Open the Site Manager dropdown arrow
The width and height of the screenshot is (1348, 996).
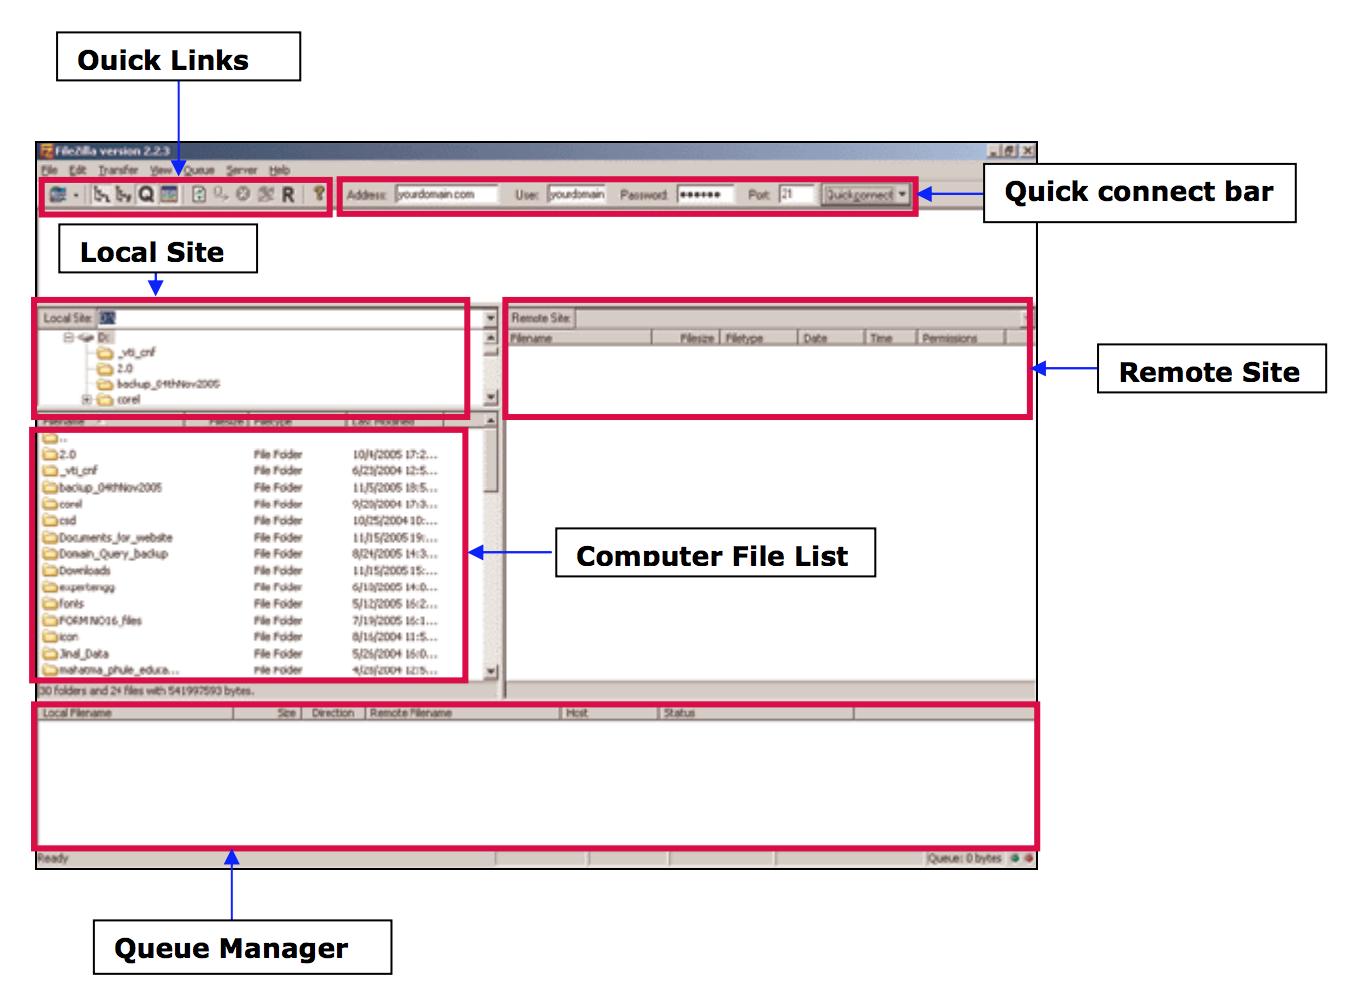[76, 195]
